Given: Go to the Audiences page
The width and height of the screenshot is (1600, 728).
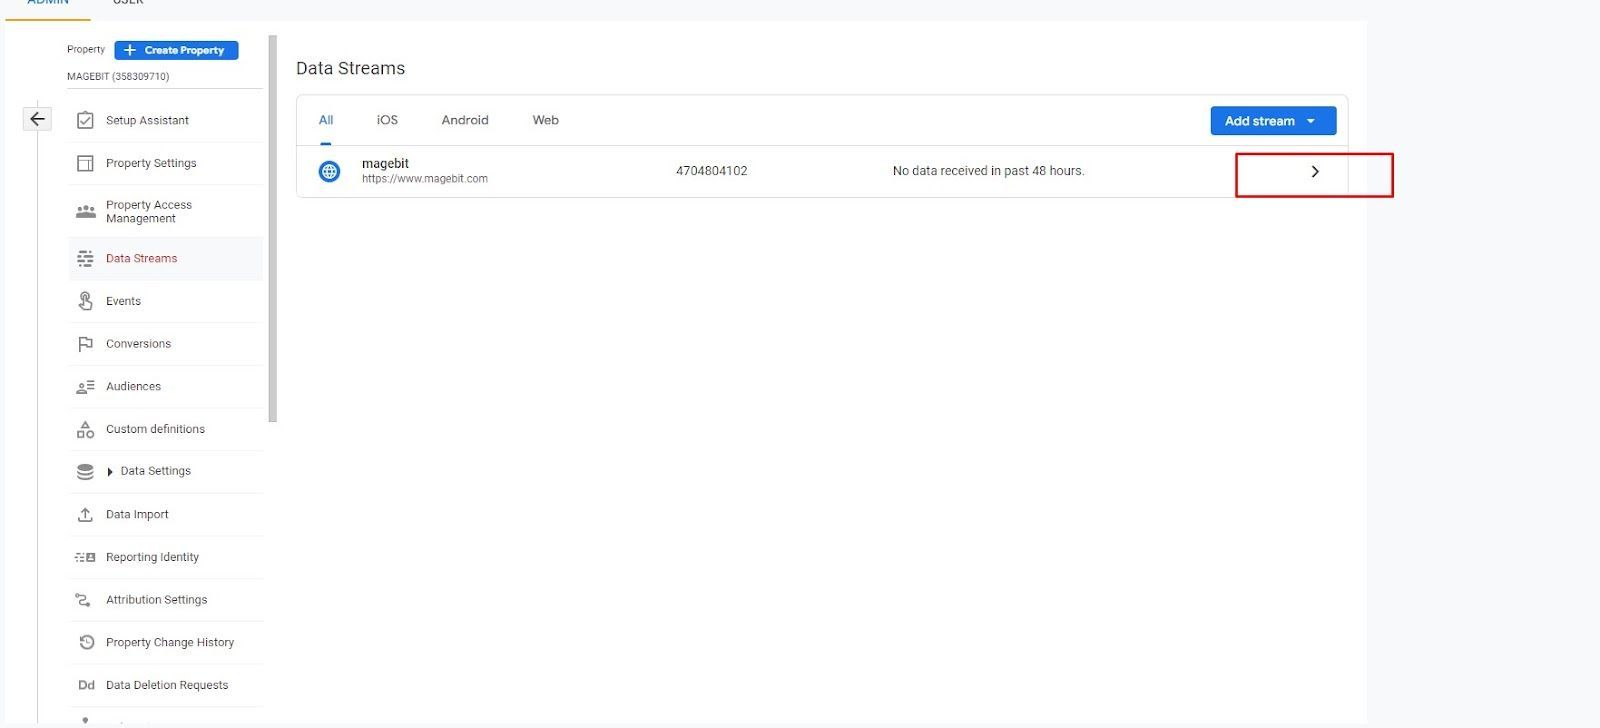Looking at the screenshot, I should 133,386.
